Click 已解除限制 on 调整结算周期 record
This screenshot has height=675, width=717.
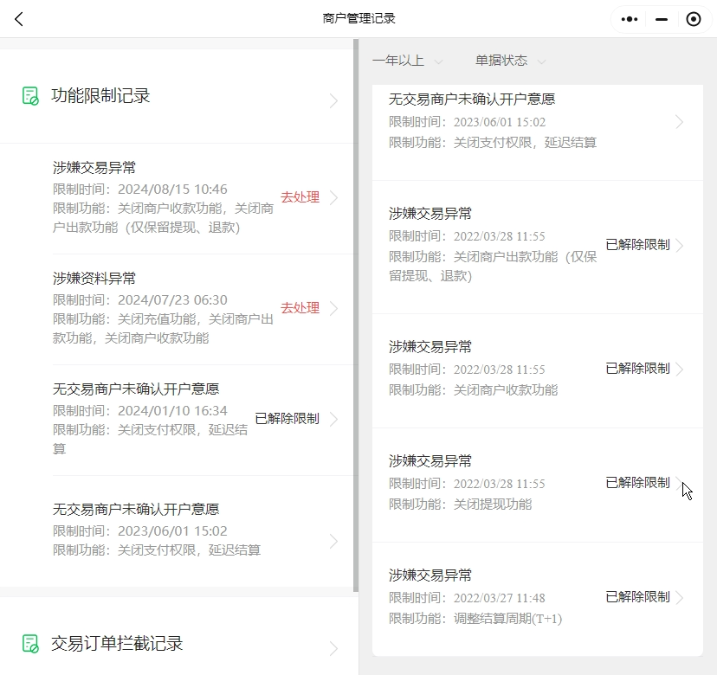[x=637, y=597]
